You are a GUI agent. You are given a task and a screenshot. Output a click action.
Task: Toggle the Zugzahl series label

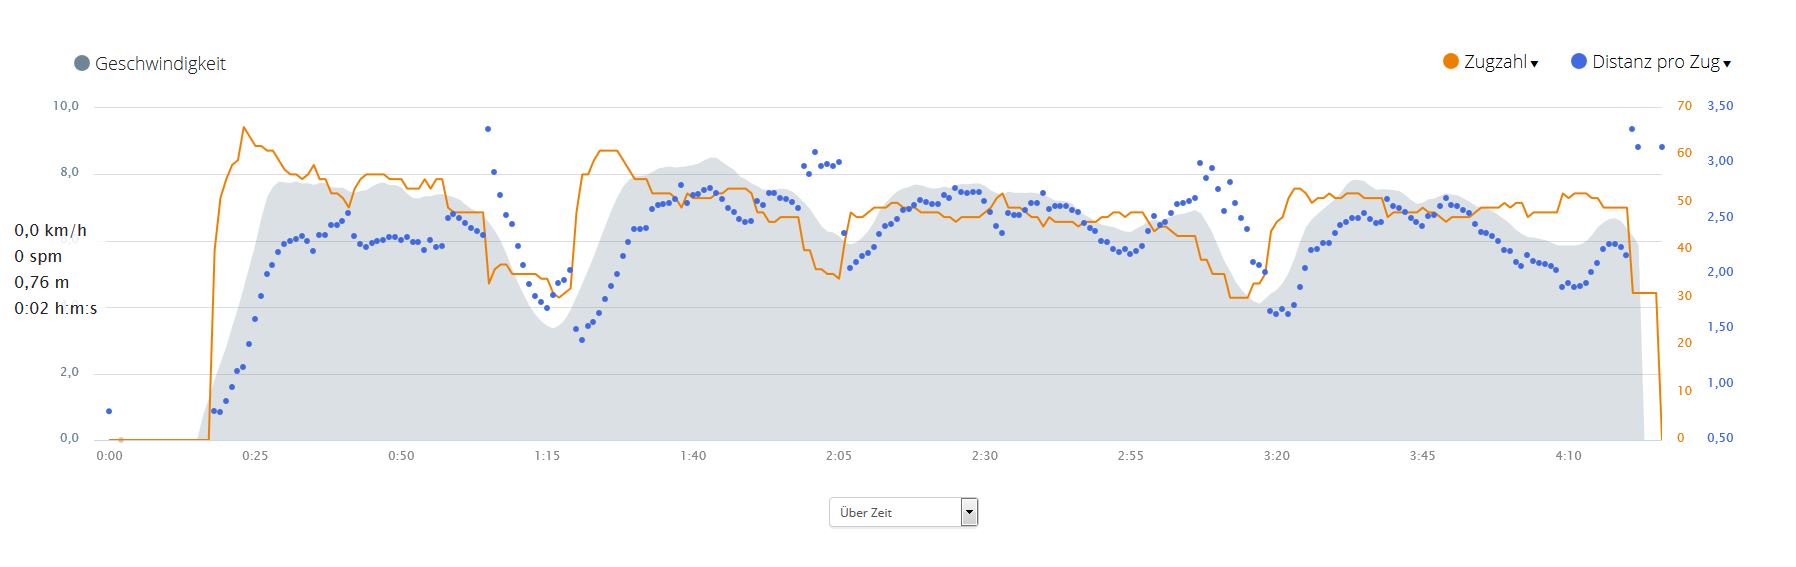coord(1495,62)
